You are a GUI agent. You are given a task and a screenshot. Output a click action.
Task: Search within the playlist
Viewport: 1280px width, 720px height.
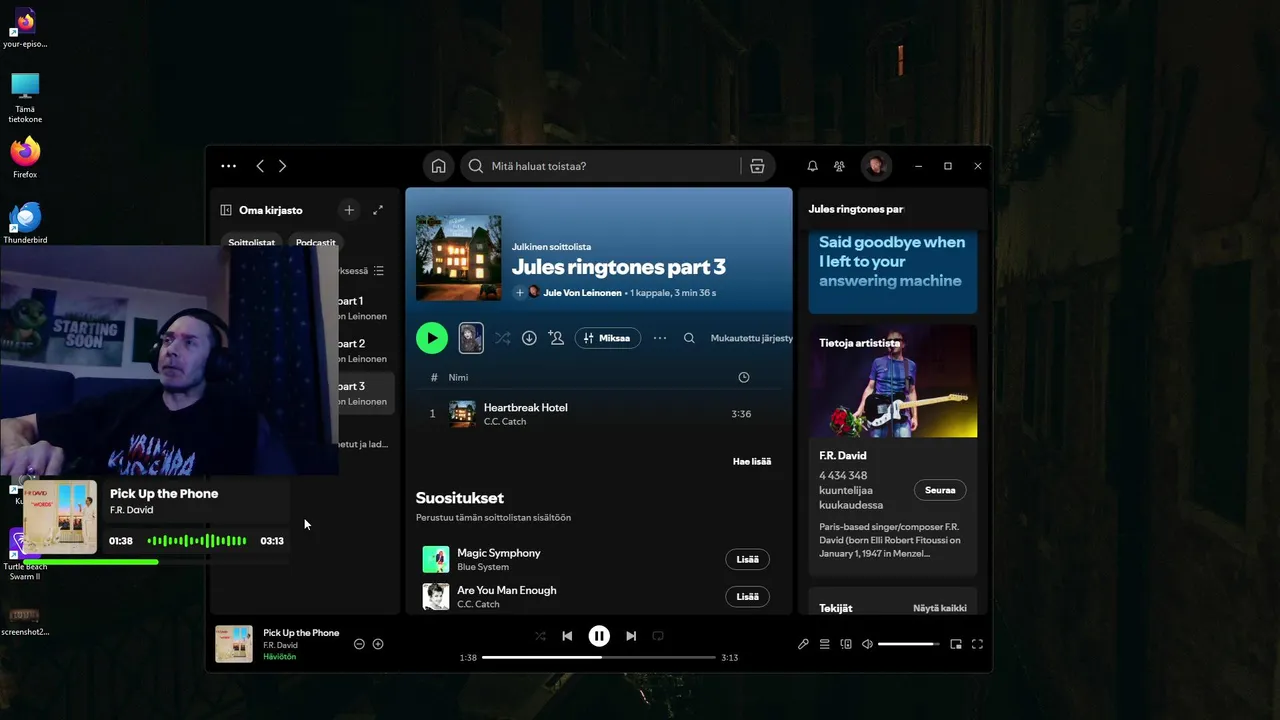pos(689,338)
